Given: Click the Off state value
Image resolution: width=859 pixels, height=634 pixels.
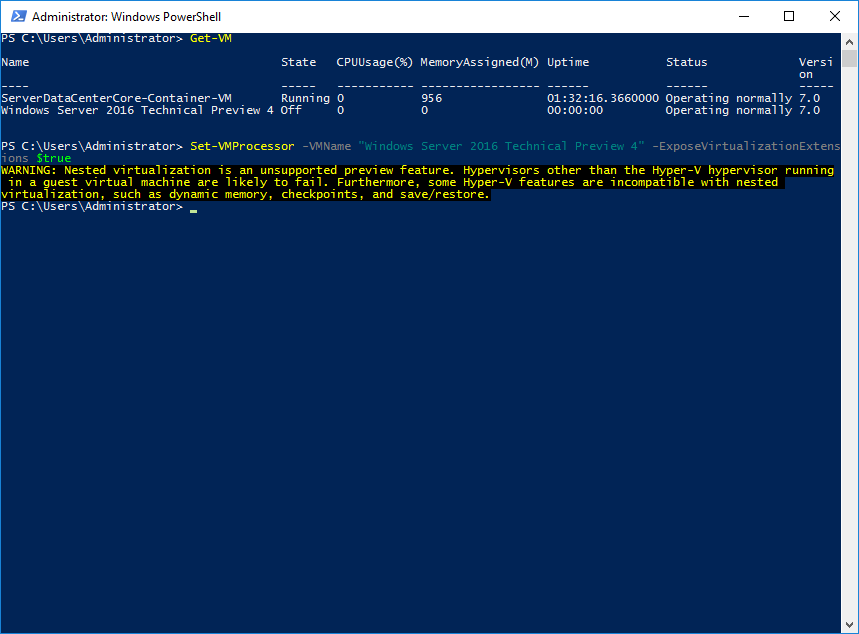Looking at the screenshot, I should pos(293,110).
